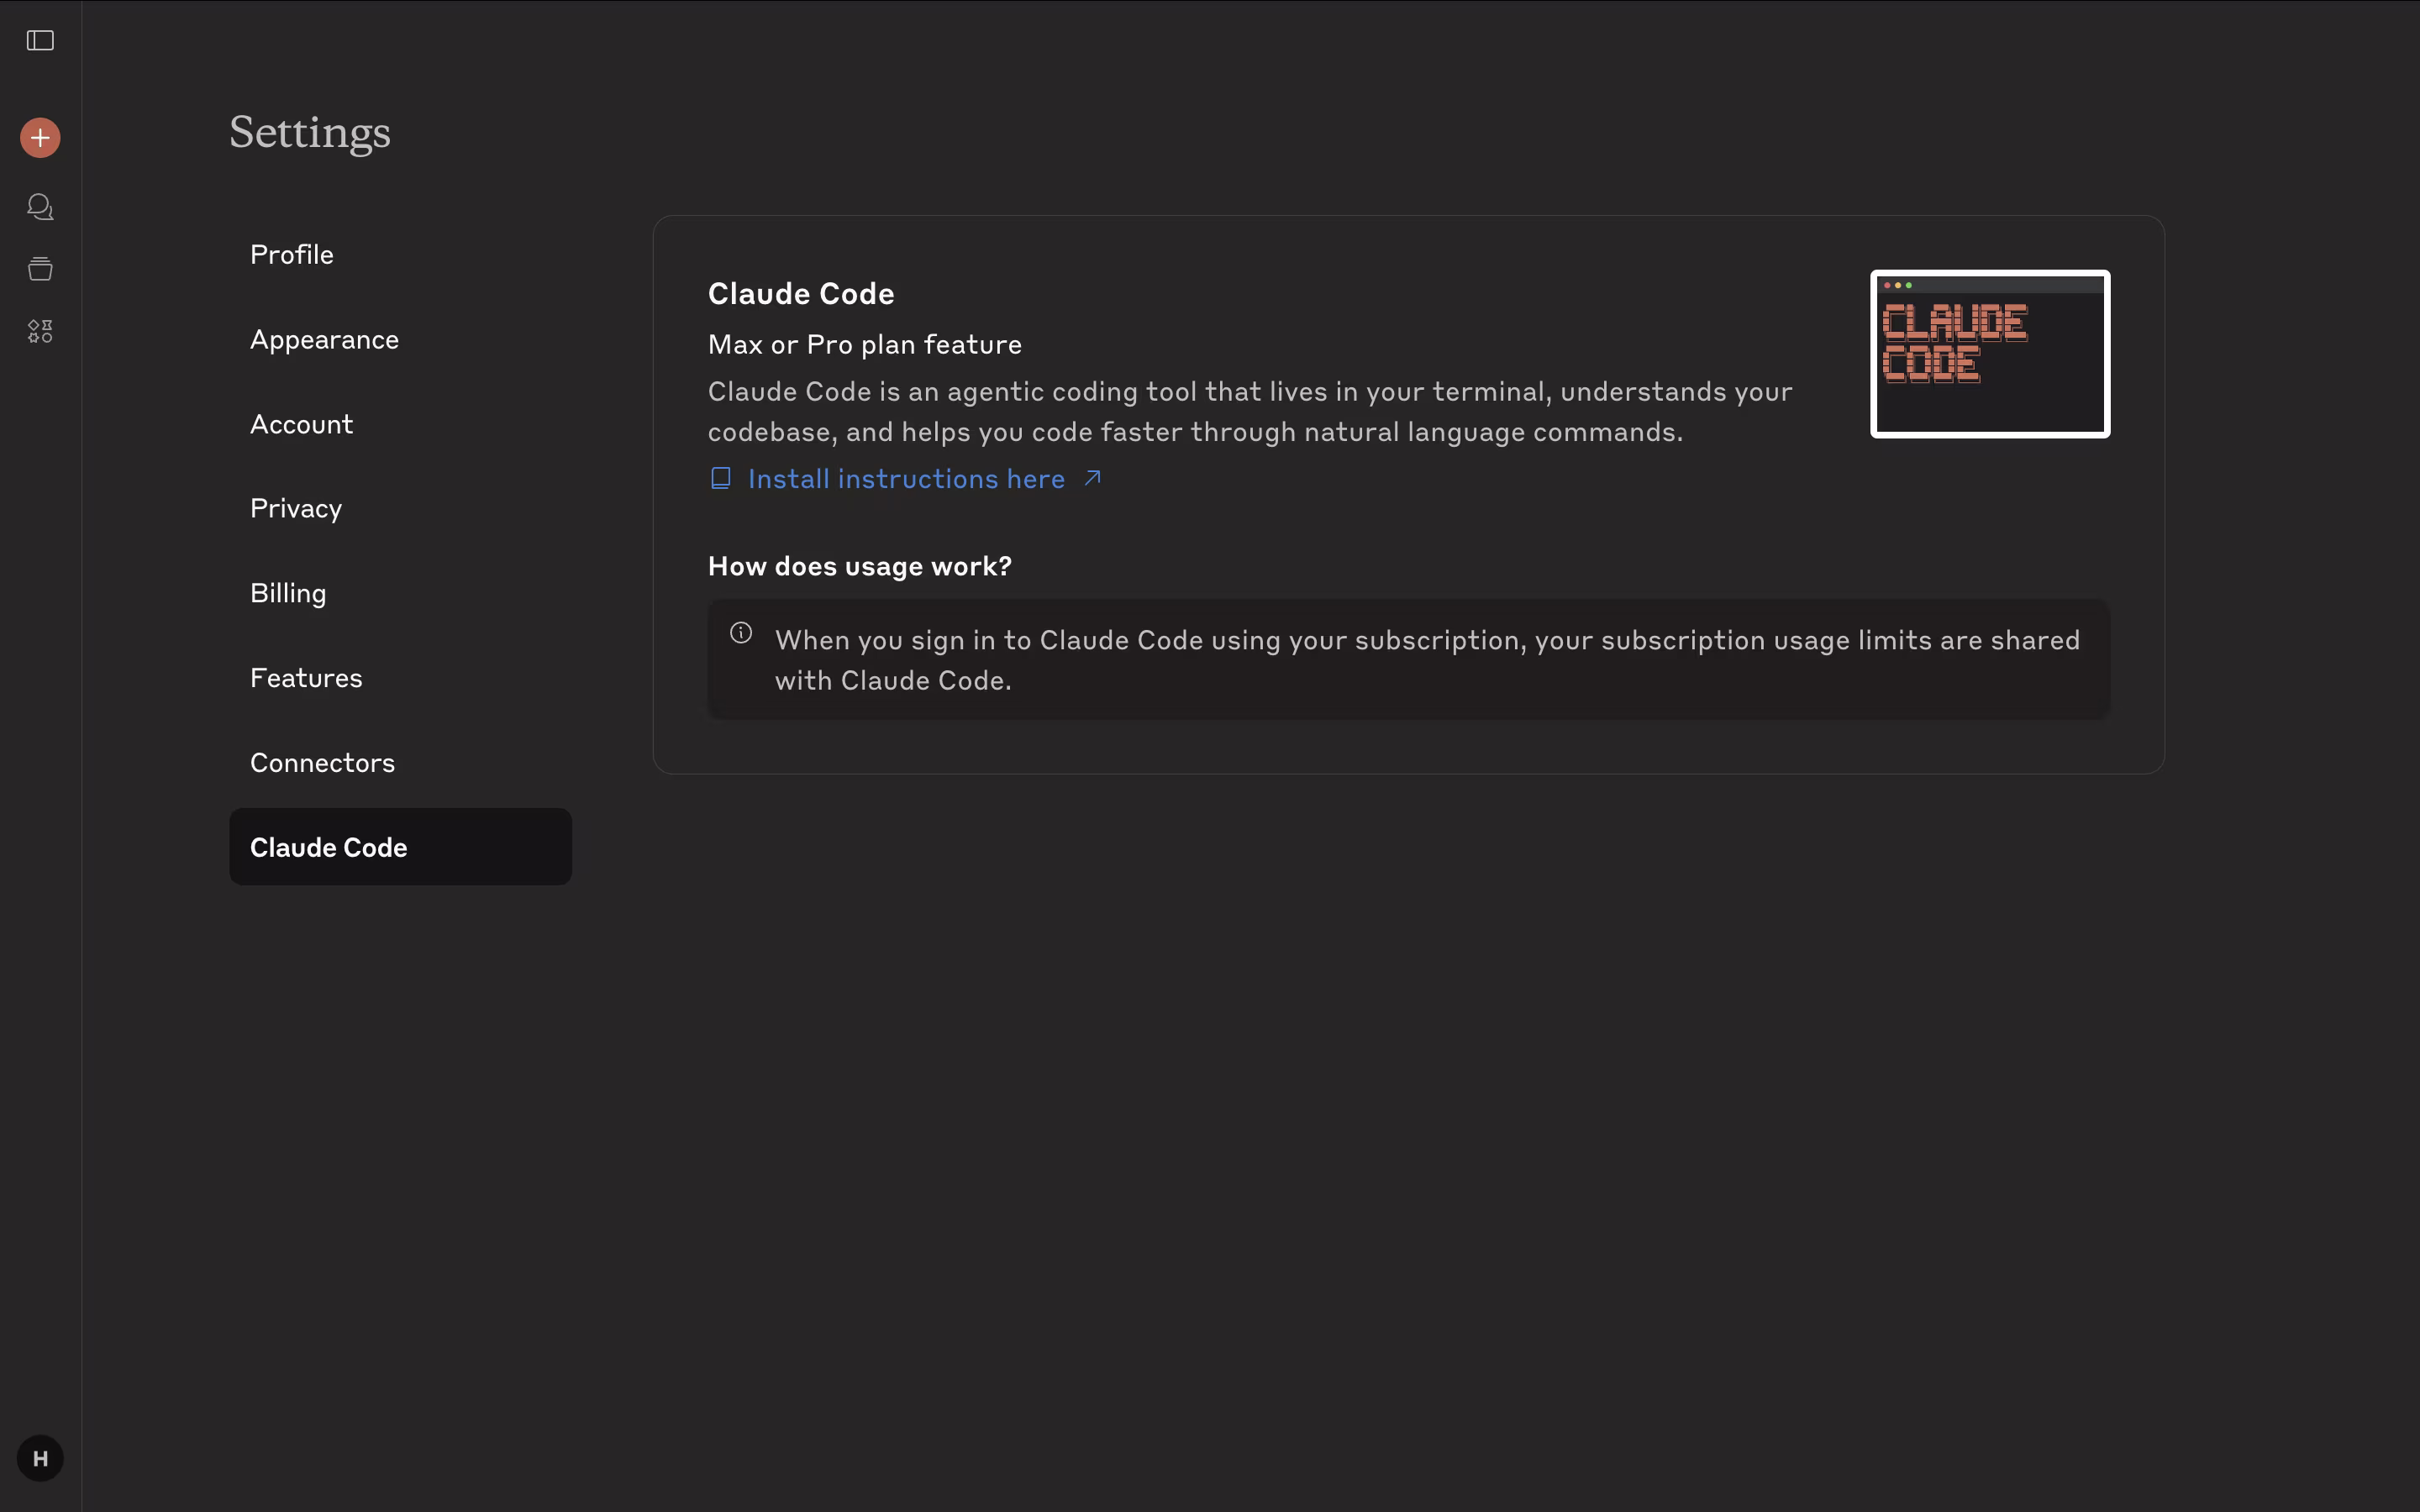
Task: Toggle the sidebar panel icon
Action: 40,40
